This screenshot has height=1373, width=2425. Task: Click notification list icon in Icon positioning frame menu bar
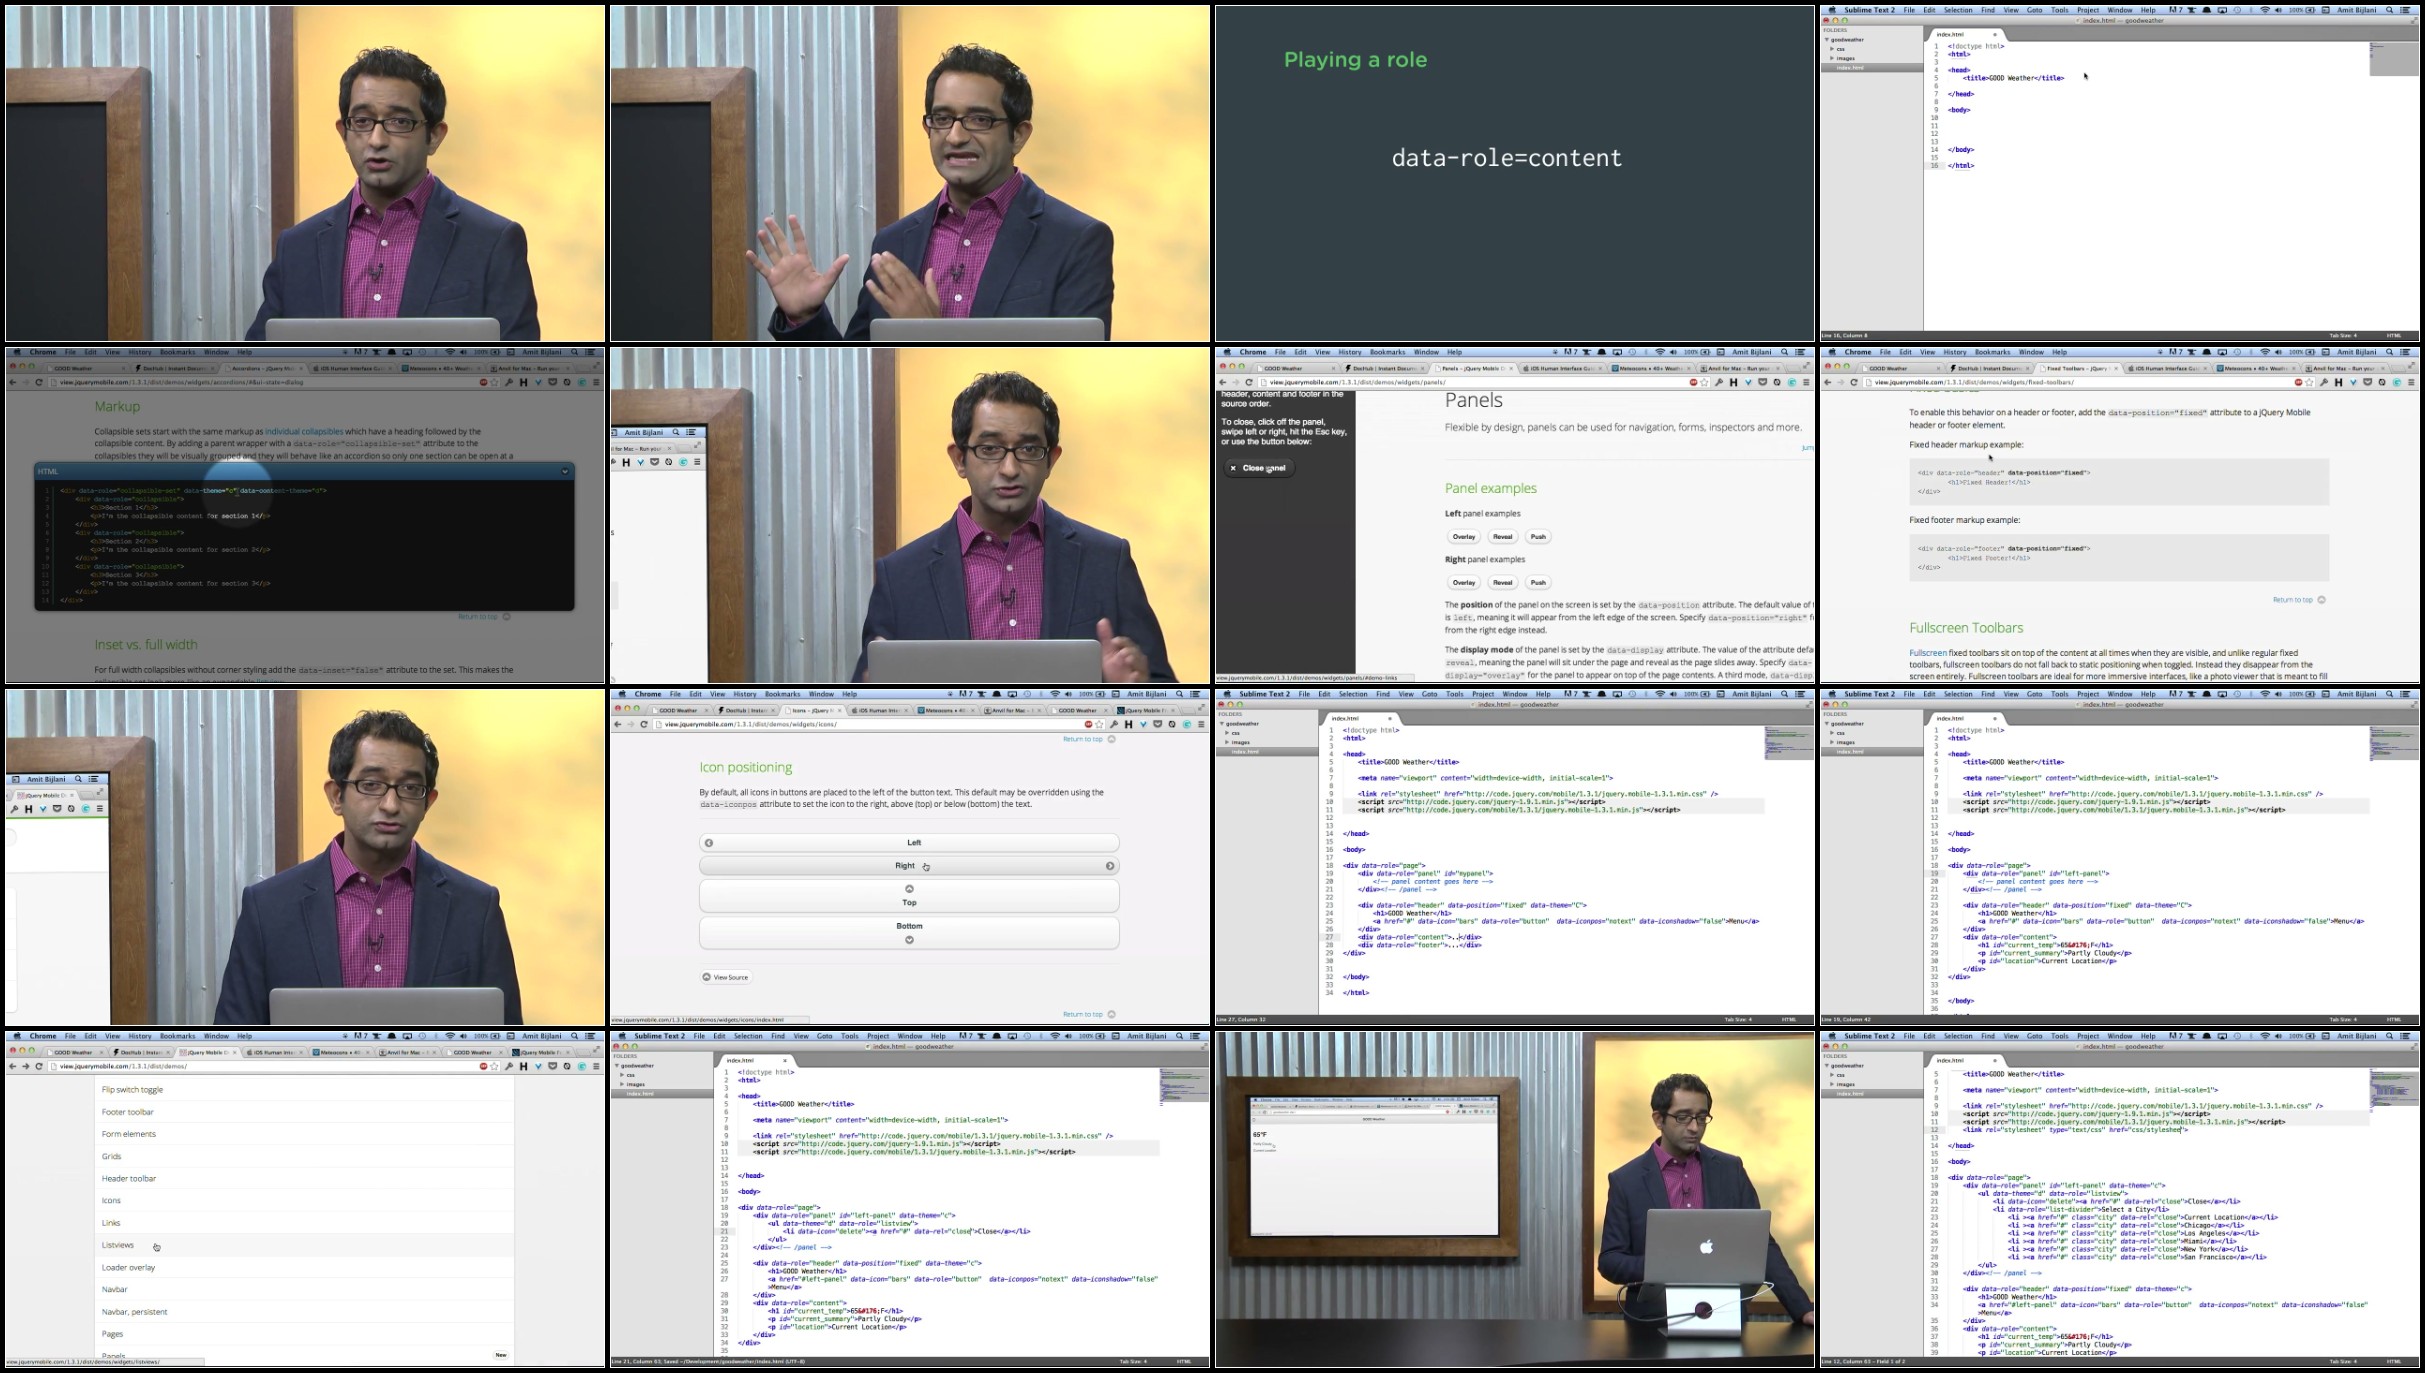[1195, 694]
